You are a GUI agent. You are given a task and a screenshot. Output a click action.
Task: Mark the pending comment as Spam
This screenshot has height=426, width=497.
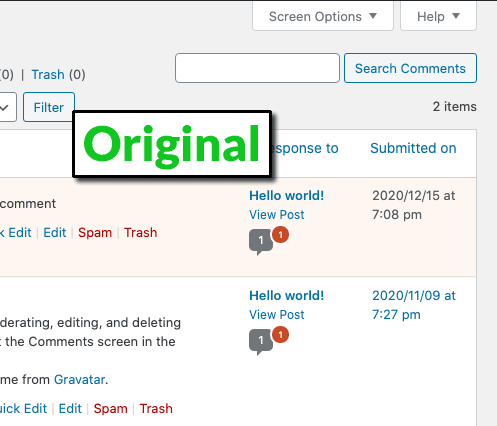[95, 232]
